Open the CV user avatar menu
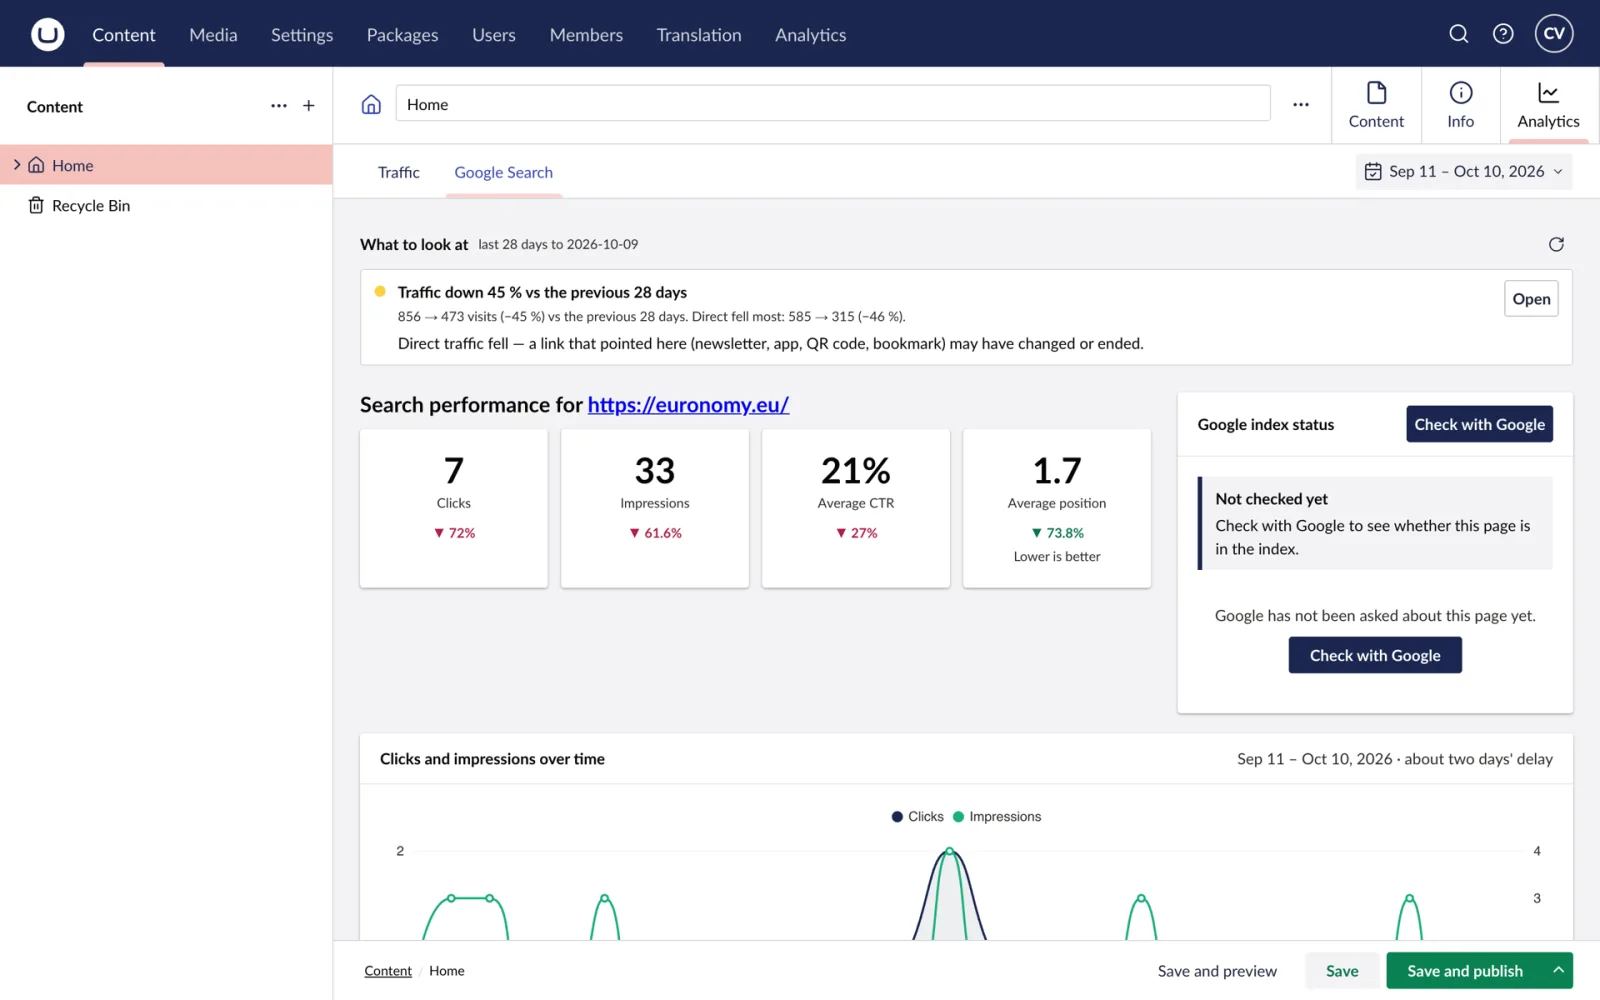 pyautogui.click(x=1554, y=33)
